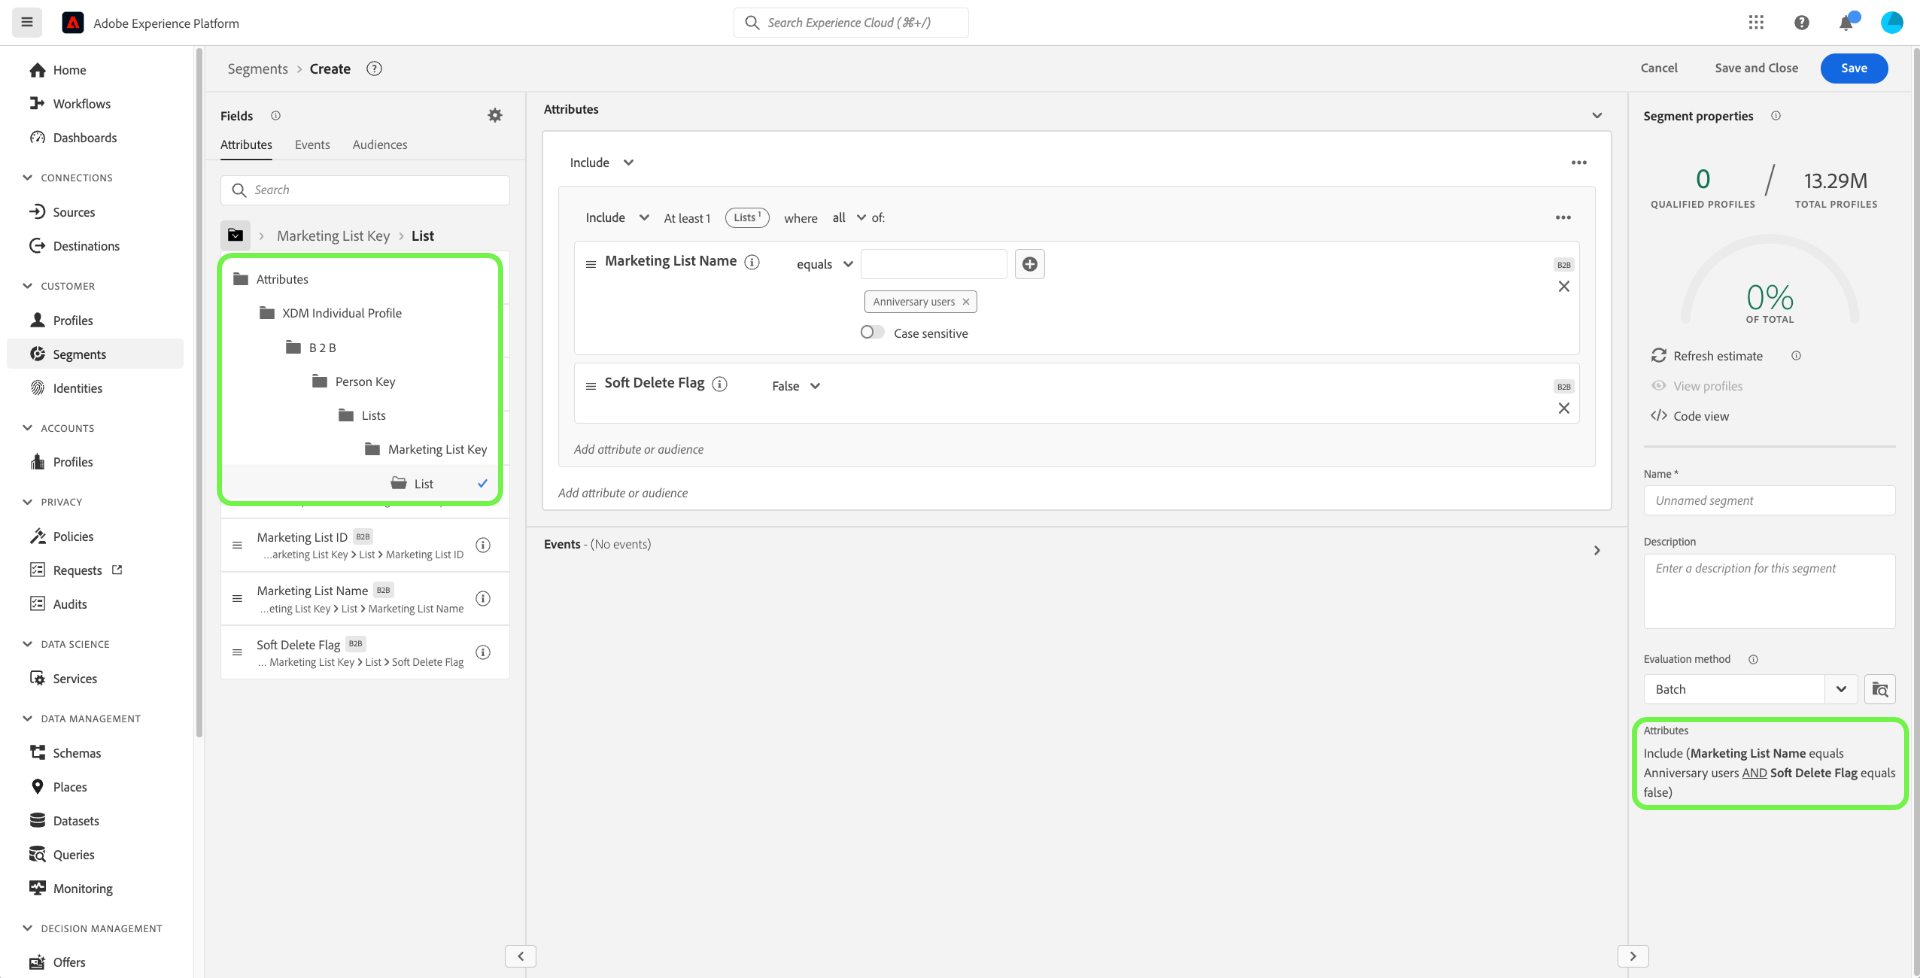Viewport: 1920px width, 978px height.
Task: Open the hamburger navigation menu
Action: 27,22
